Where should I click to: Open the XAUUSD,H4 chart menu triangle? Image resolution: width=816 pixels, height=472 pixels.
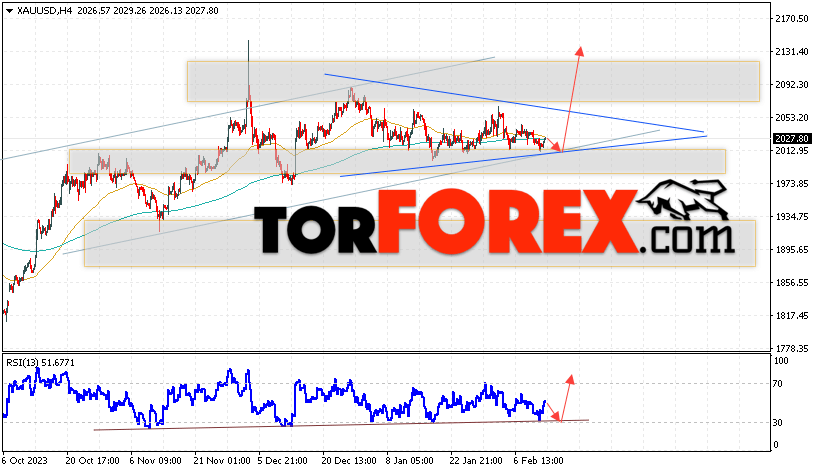click(x=9, y=11)
